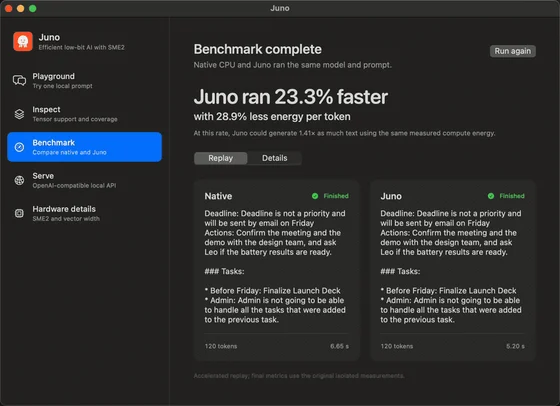Click the 'Accelerated replay' footnote text
The image size is (560, 406).
tap(299, 376)
